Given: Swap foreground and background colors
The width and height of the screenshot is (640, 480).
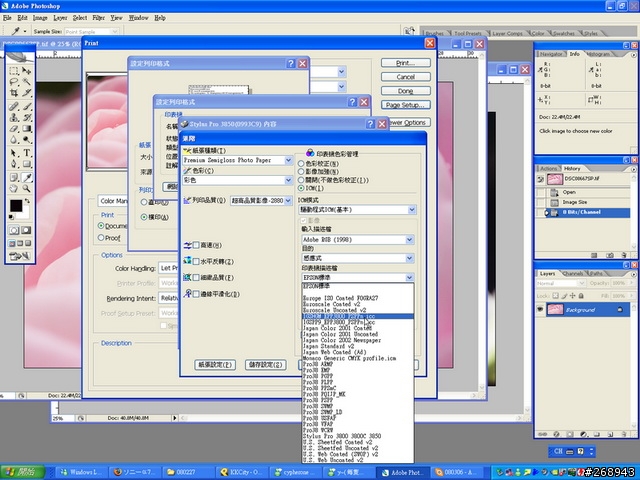Looking at the screenshot, I should pos(27,201).
